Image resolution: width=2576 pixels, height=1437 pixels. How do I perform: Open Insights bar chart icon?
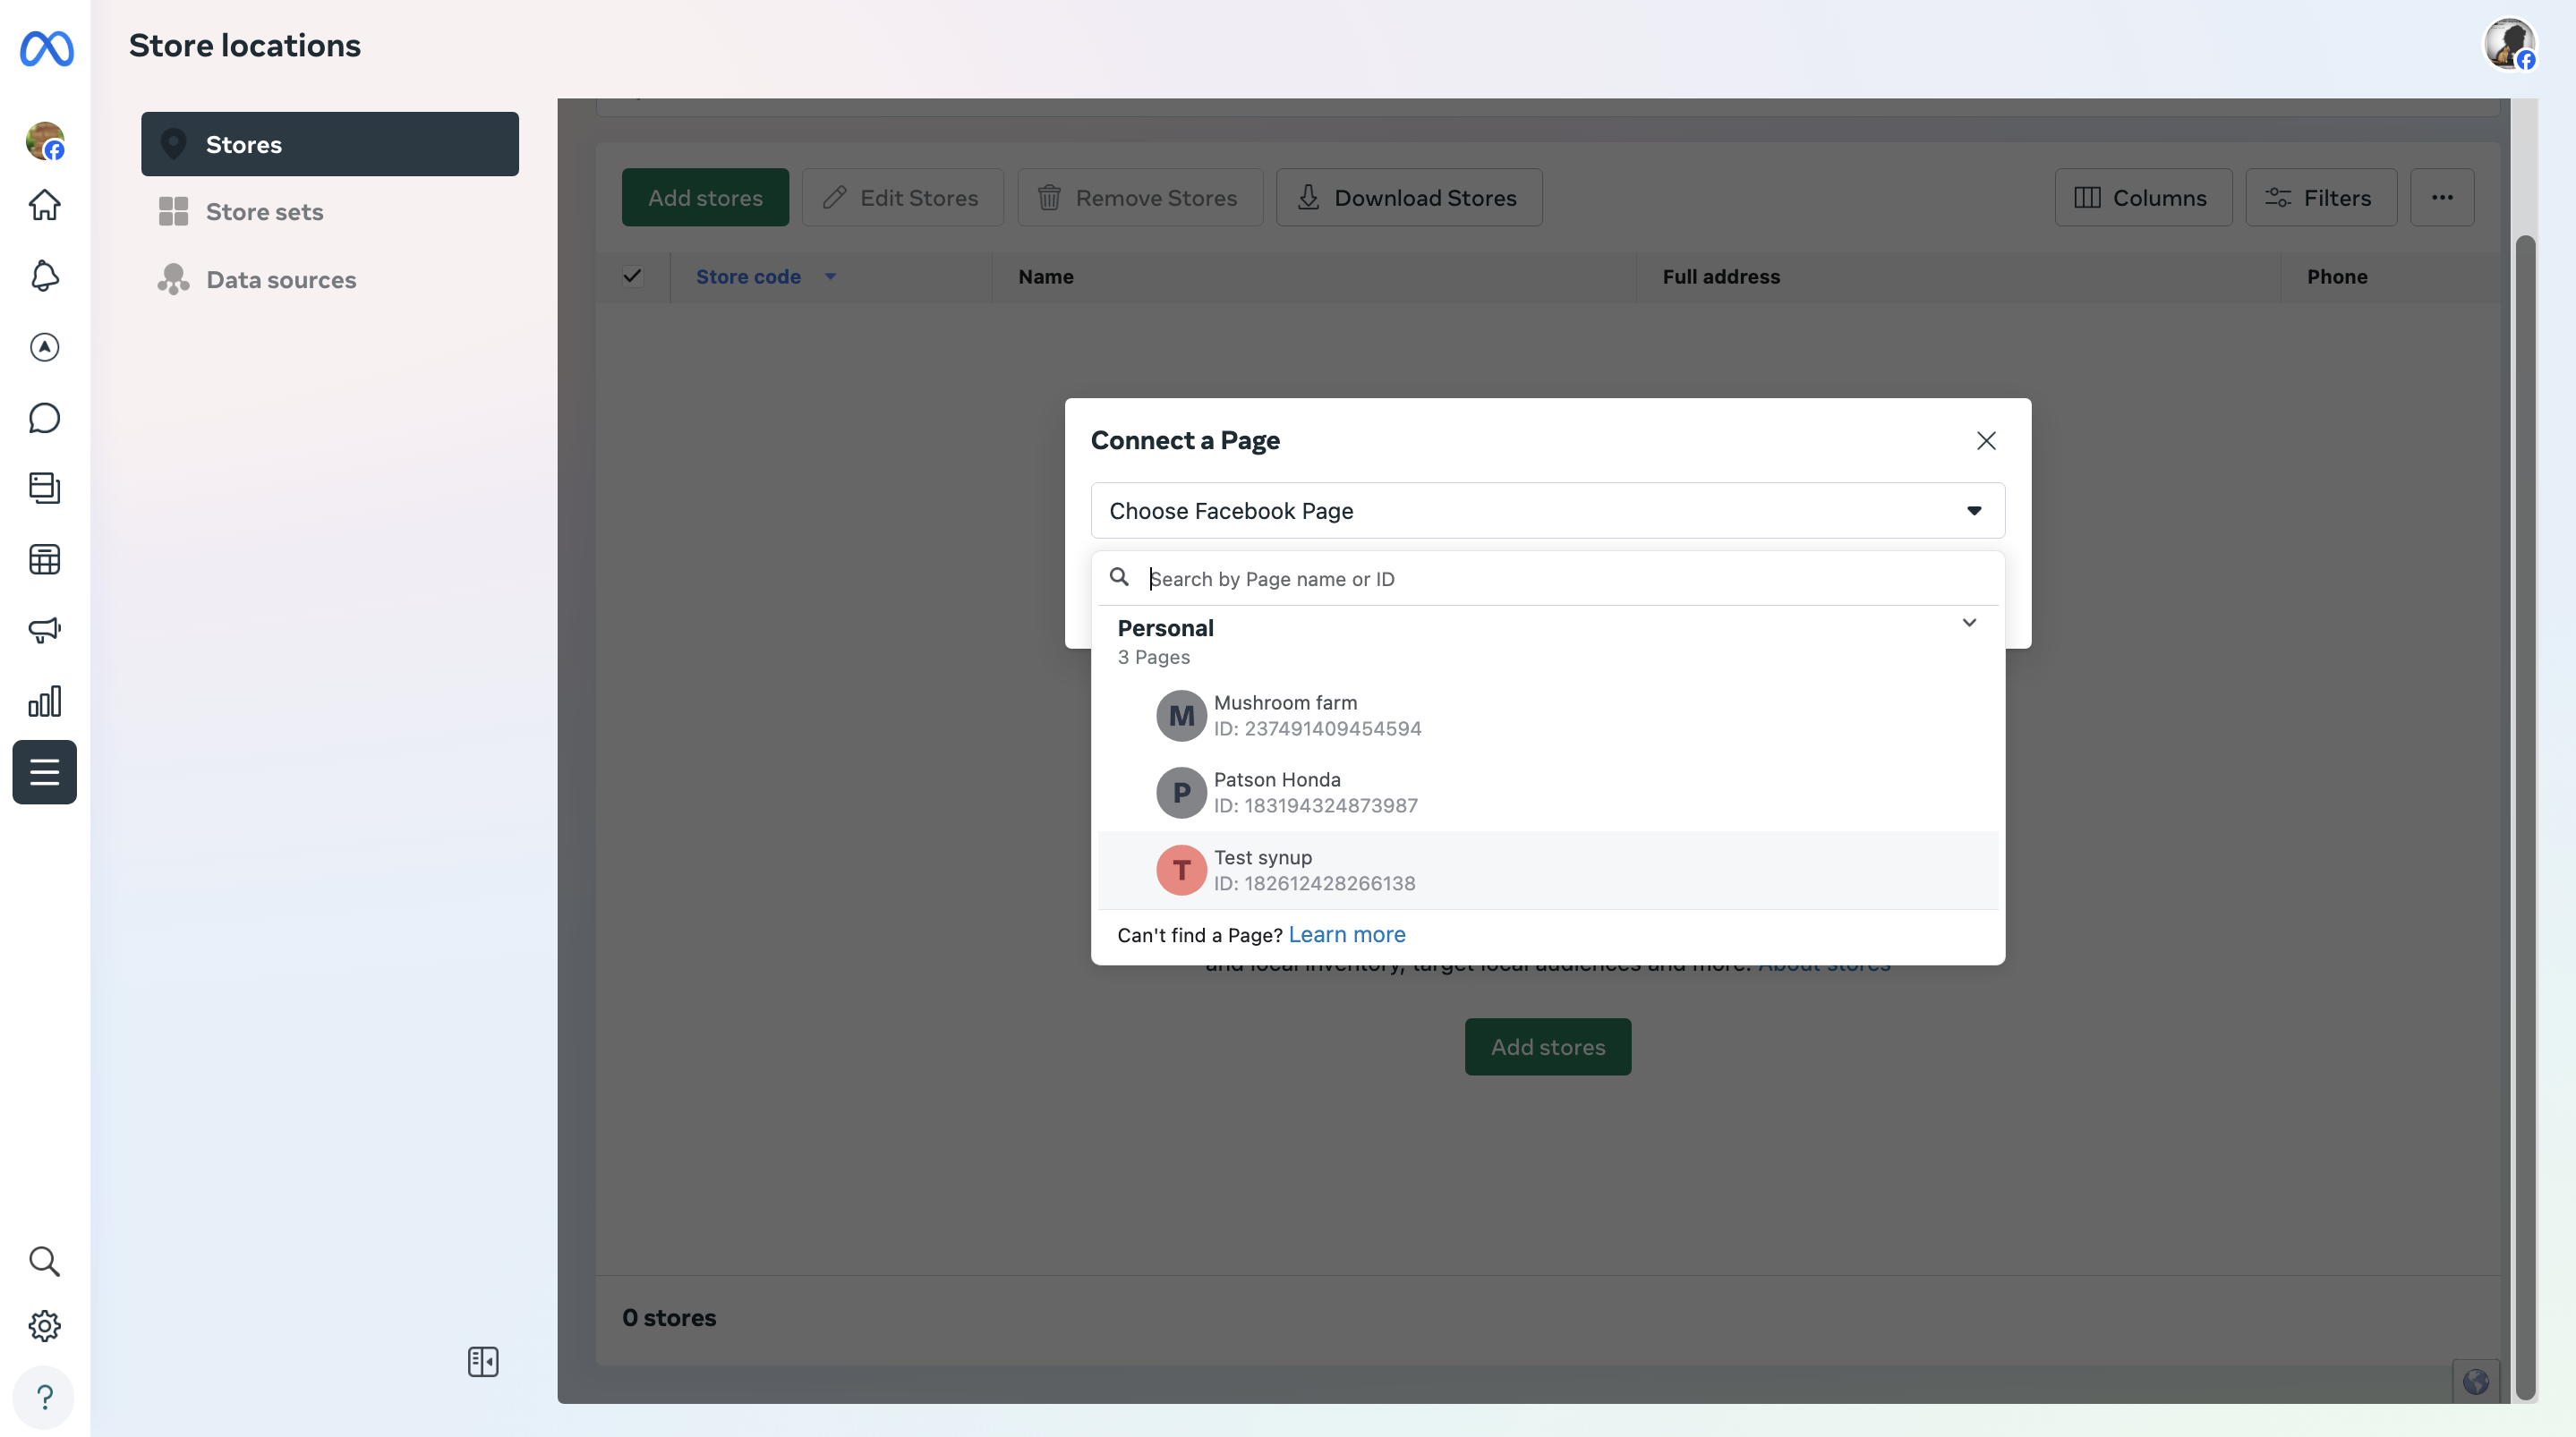pos(44,701)
